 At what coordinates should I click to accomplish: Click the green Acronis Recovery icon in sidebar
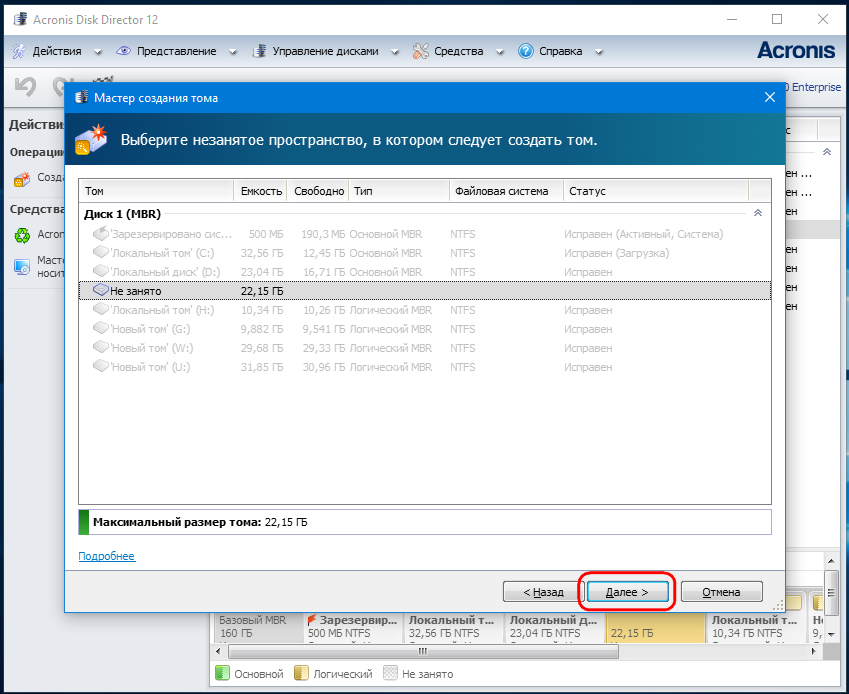(21, 235)
